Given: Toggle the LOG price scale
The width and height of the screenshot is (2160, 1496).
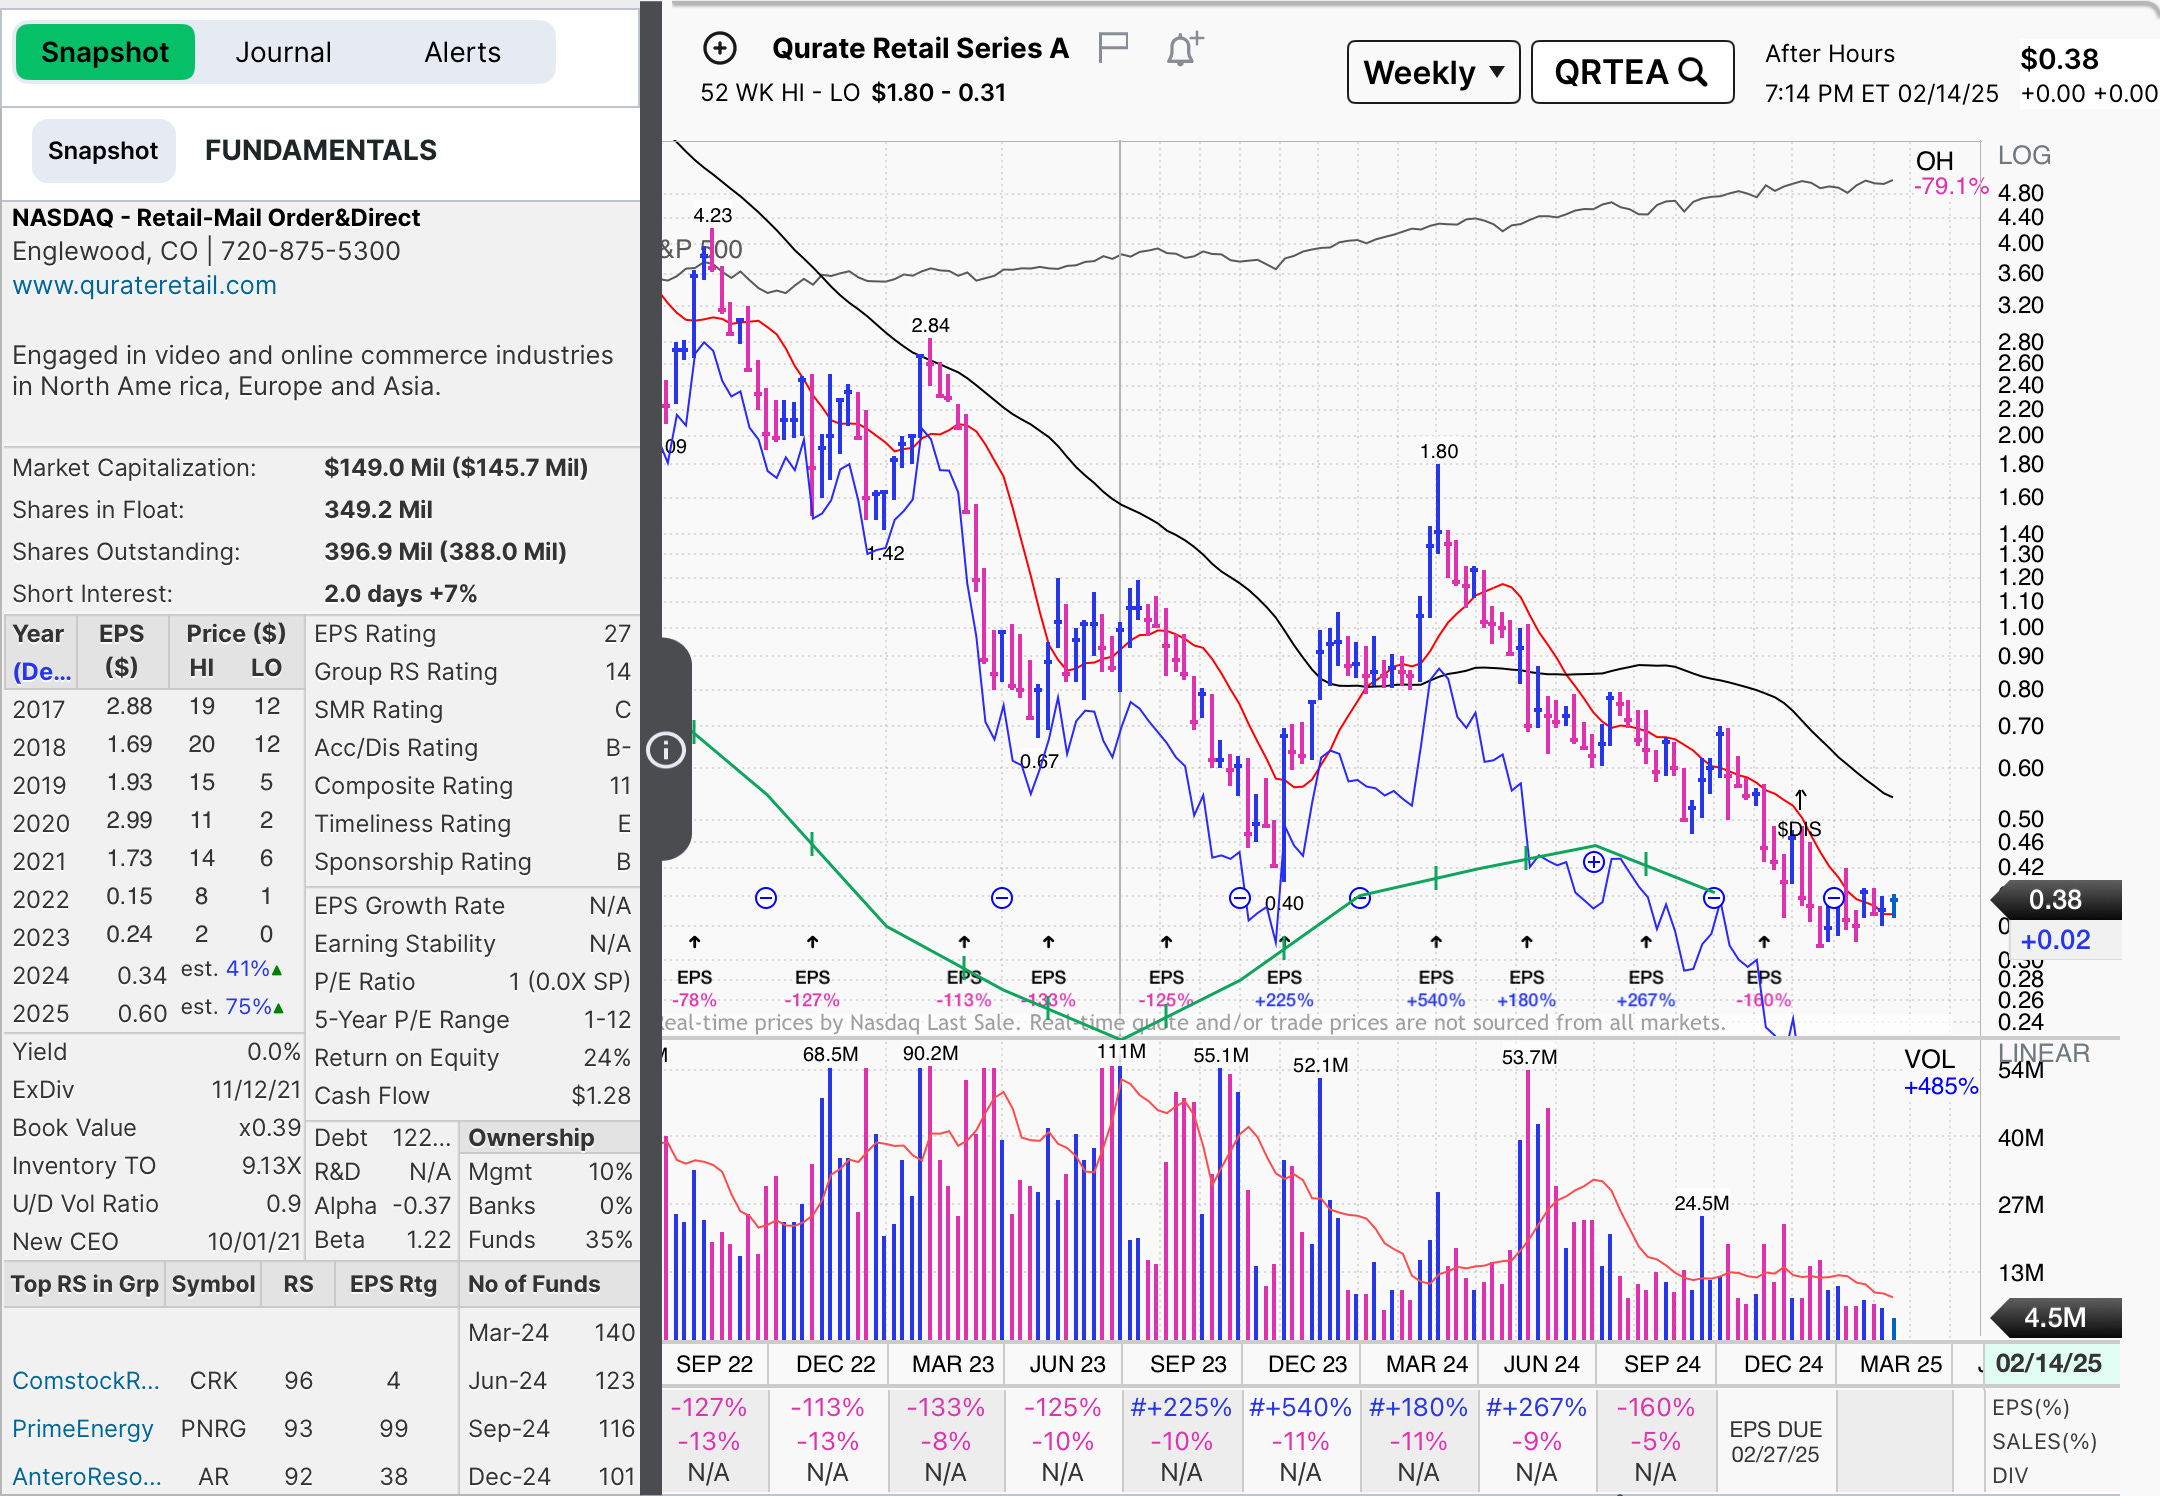Looking at the screenshot, I should pos(2023,156).
